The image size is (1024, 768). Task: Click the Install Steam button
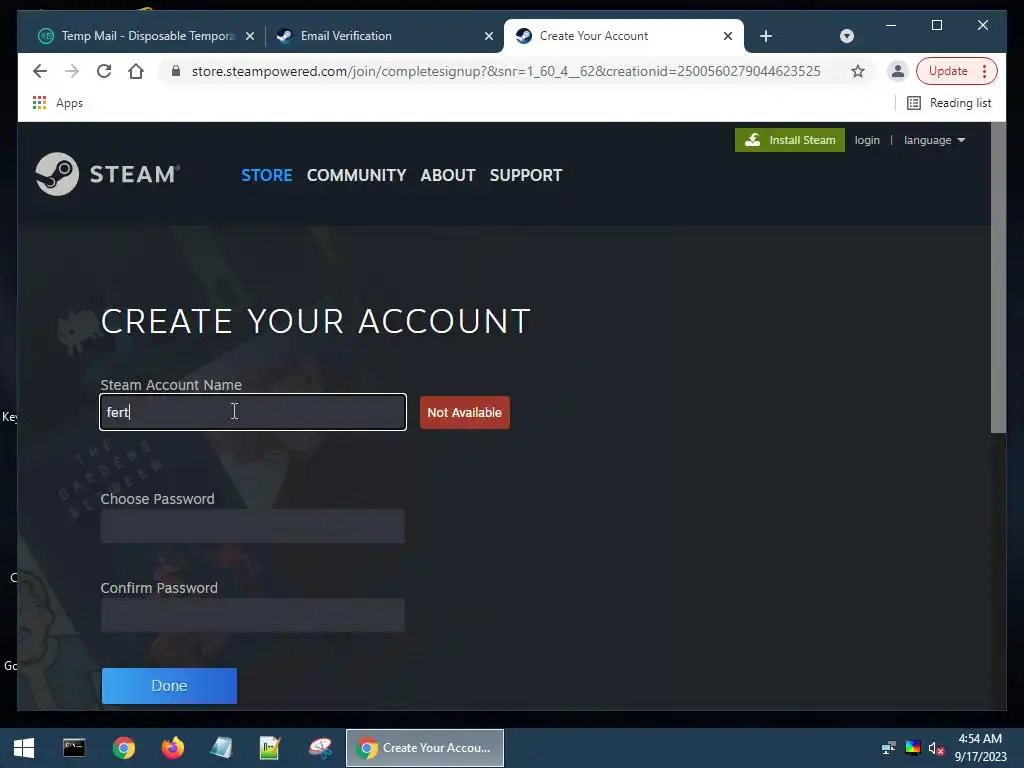click(x=790, y=140)
